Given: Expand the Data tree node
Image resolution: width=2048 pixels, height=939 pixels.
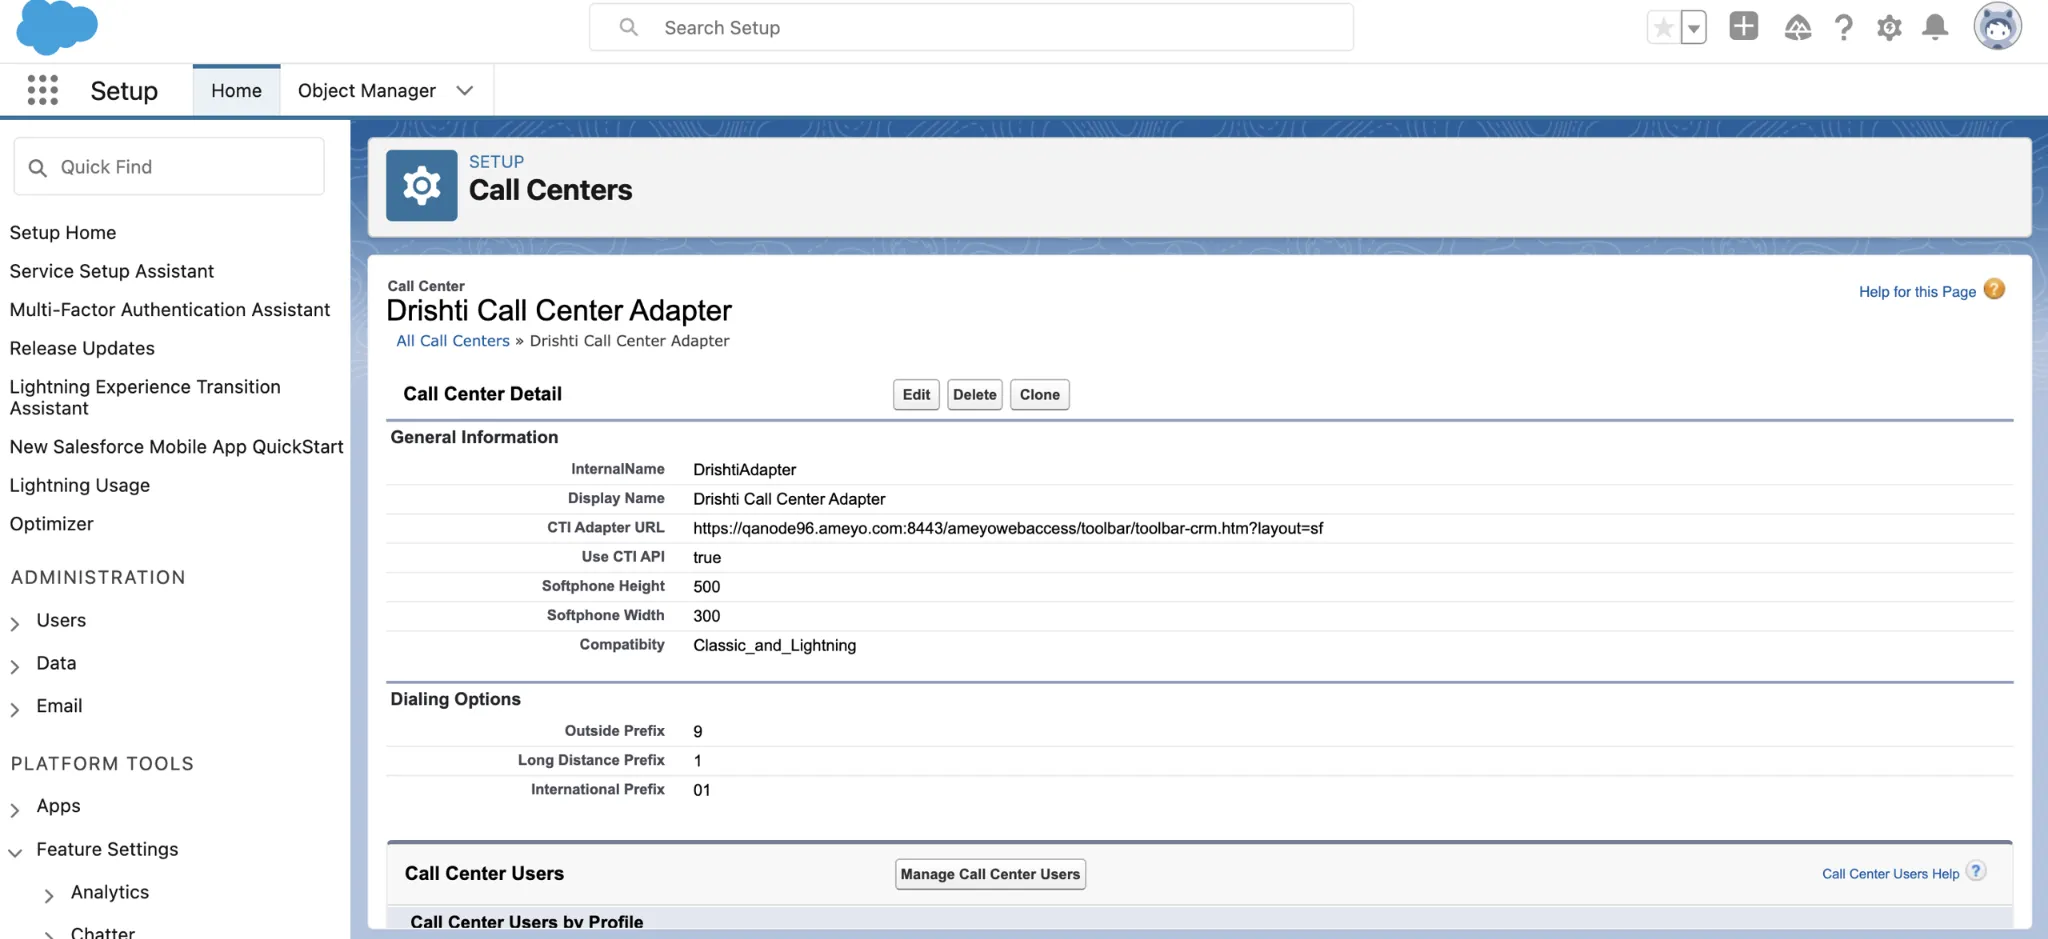Looking at the screenshot, I should (15, 665).
